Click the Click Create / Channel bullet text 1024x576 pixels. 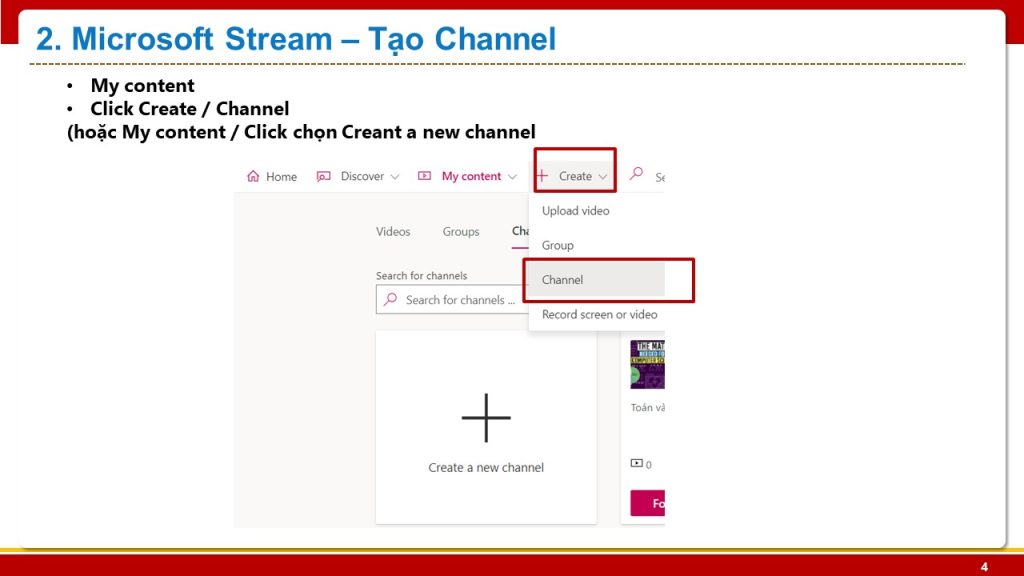pyautogui.click(x=189, y=108)
